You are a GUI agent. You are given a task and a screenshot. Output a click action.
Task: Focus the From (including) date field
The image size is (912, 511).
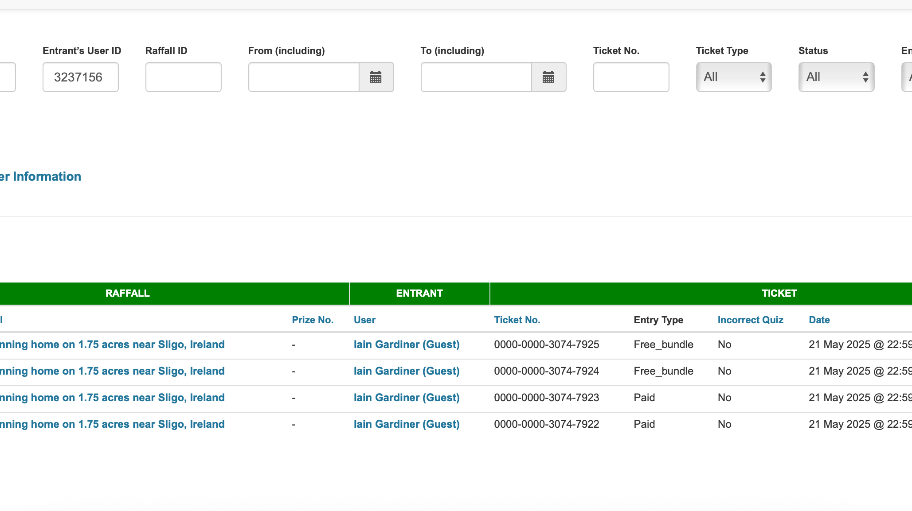[304, 77]
